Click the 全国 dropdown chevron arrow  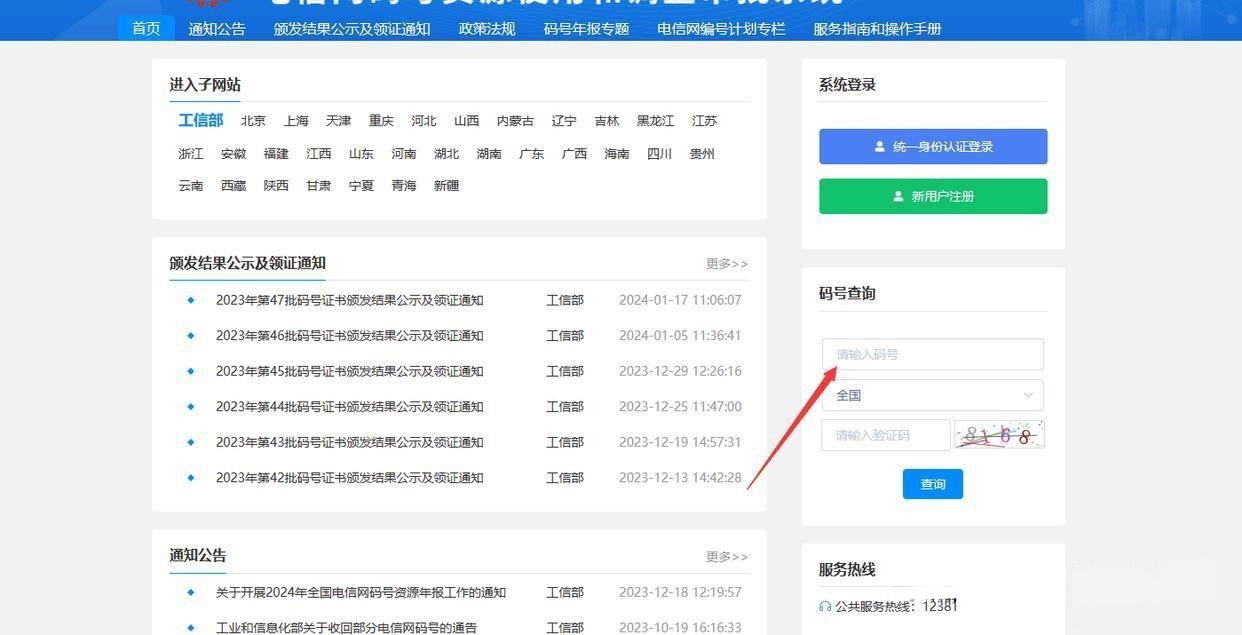1027,395
